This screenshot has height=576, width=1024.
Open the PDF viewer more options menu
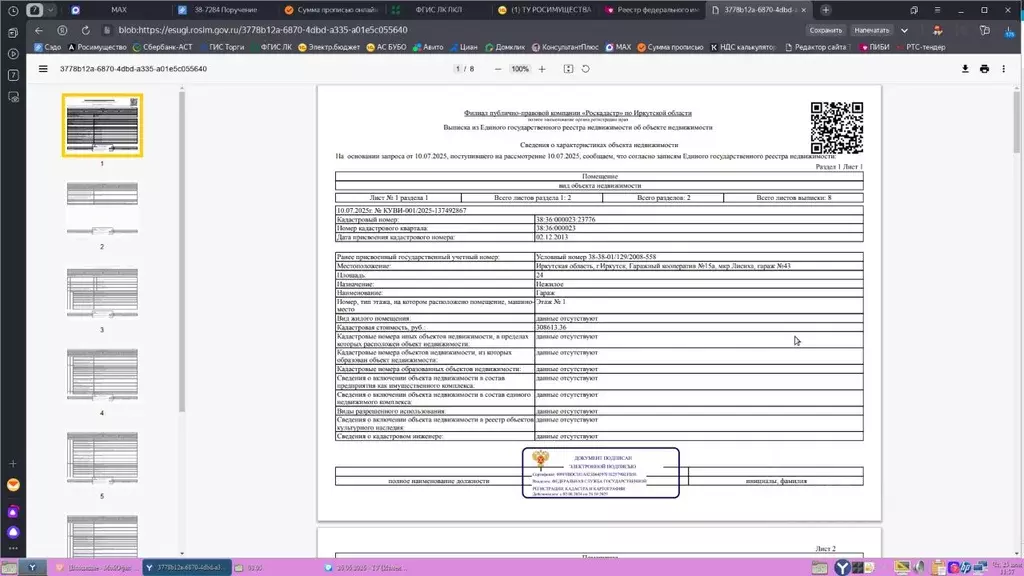click(1004, 69)
